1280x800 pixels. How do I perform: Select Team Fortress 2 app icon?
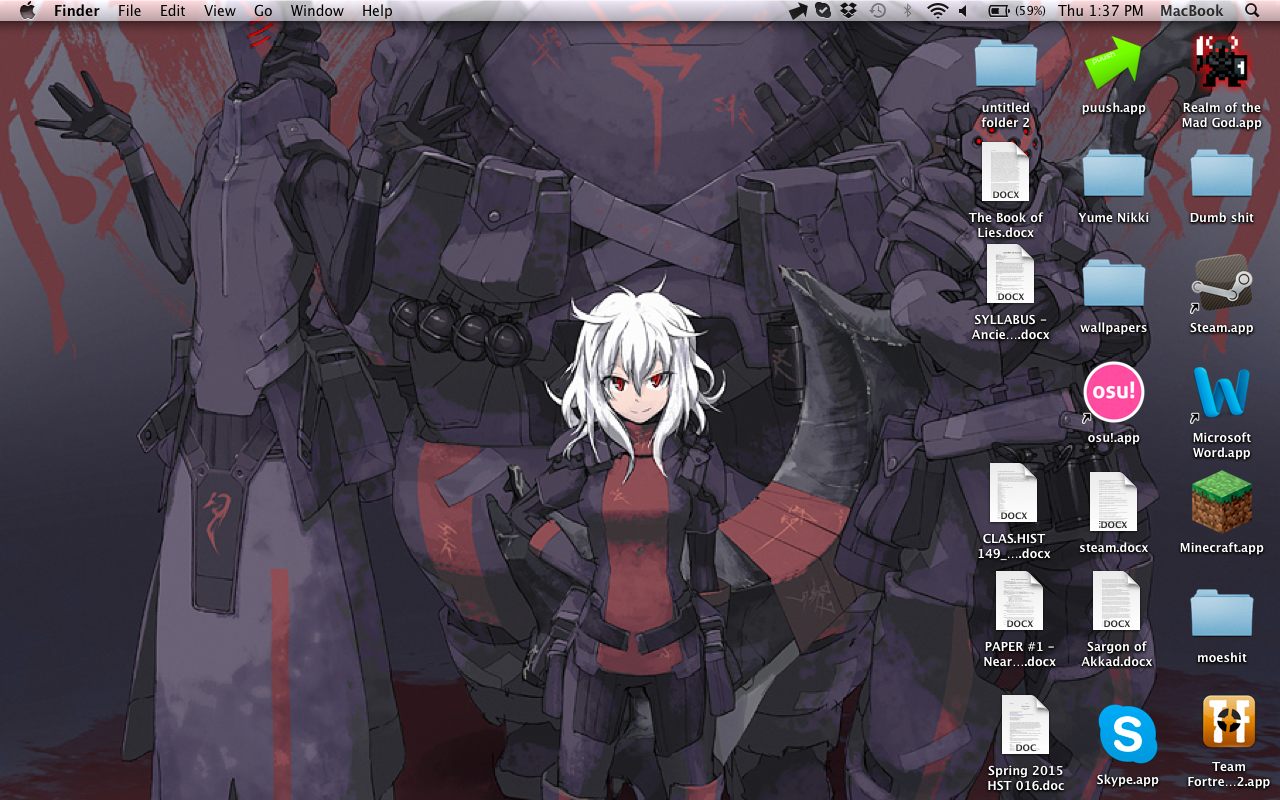[x=1228, y=723]
